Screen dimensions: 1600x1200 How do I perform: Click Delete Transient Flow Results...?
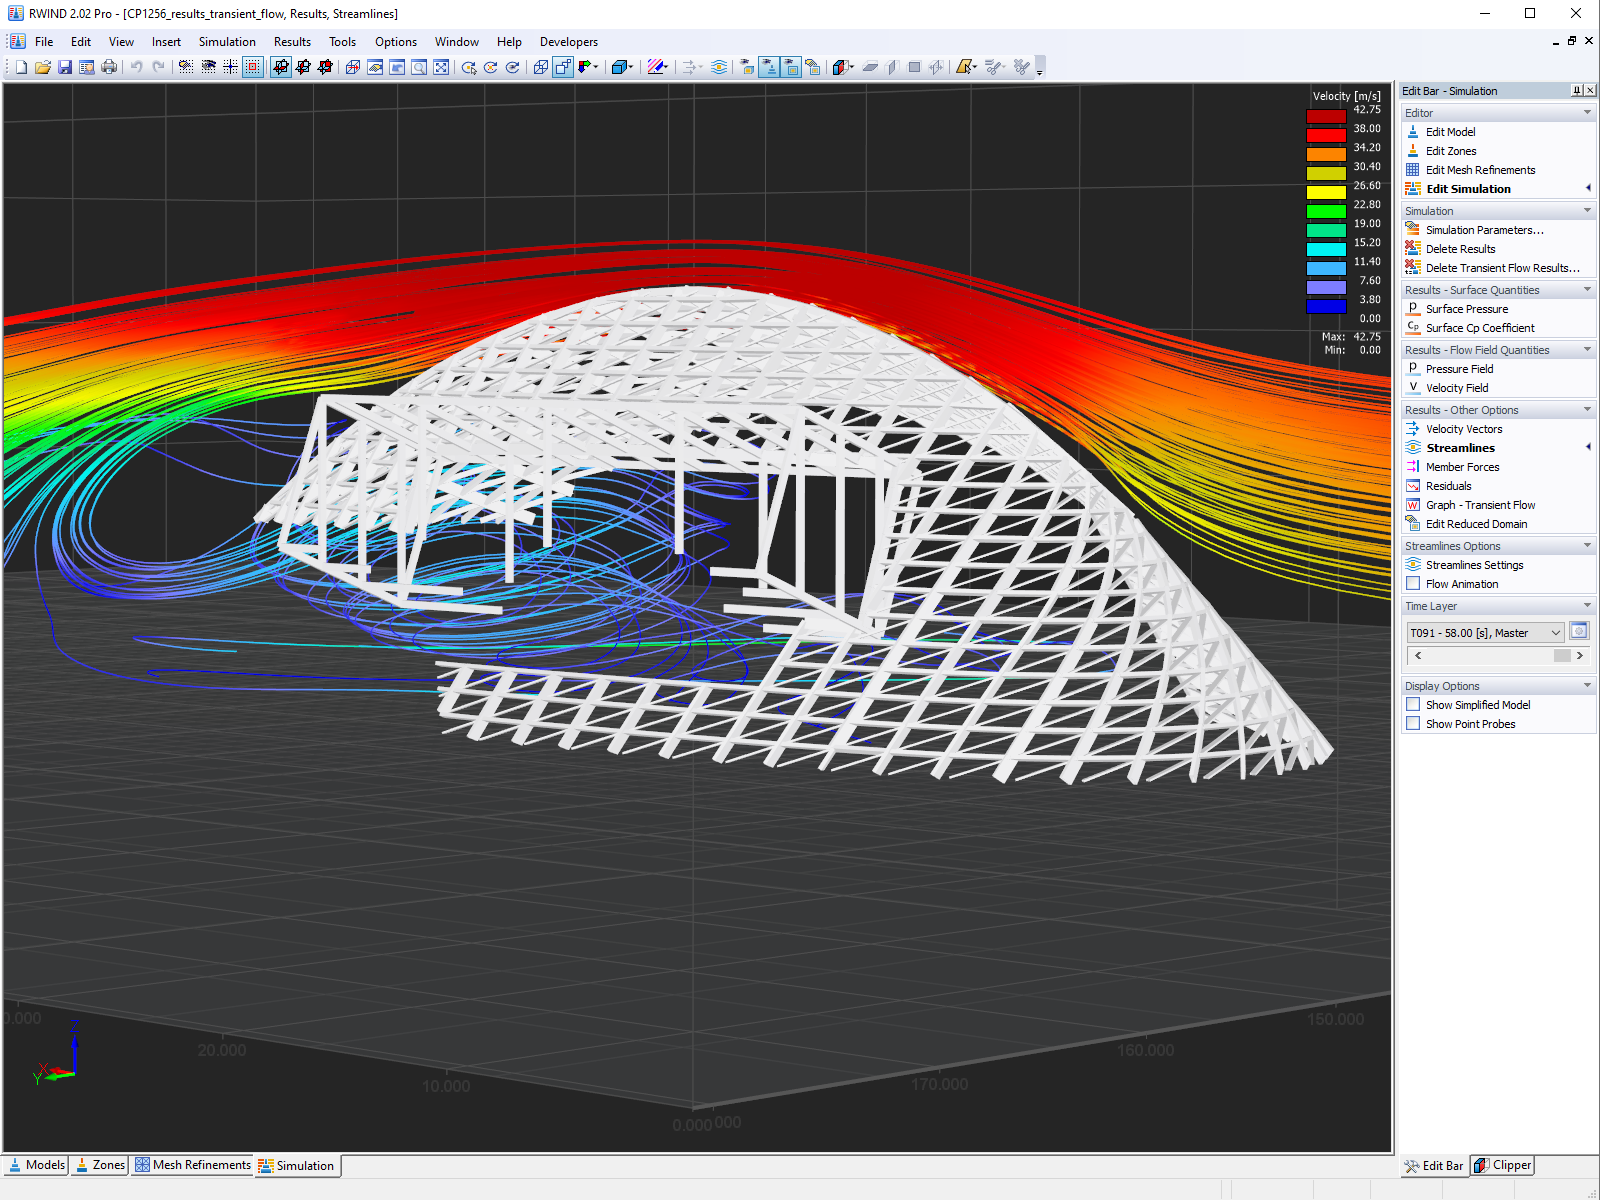point(1503,268)
